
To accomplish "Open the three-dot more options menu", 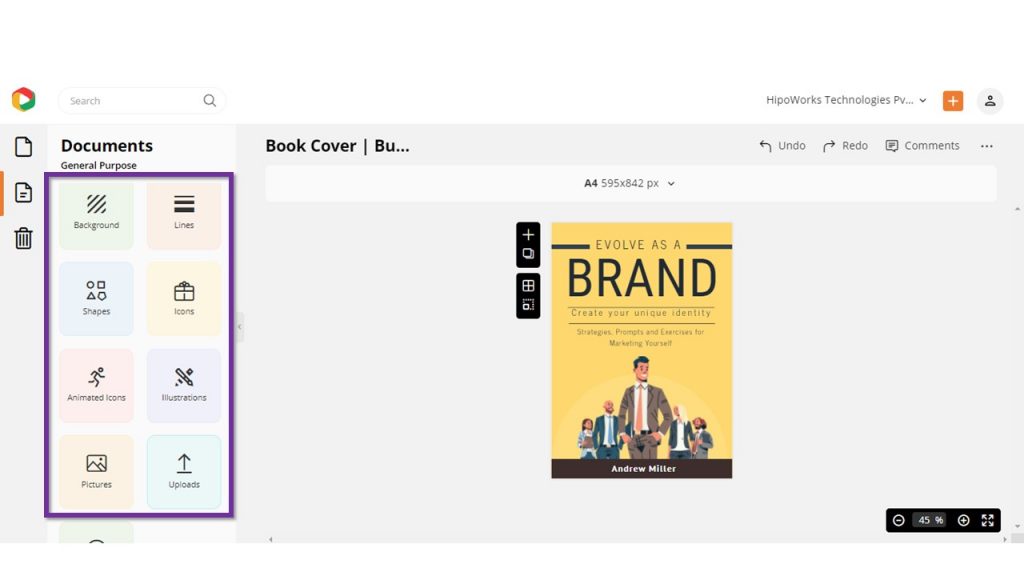I will [x=986, y=146].
